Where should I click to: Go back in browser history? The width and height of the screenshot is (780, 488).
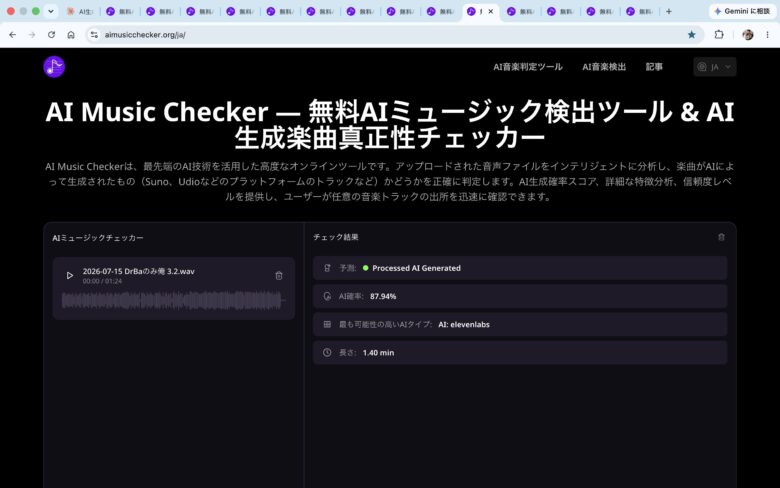(x=12, y=35)
